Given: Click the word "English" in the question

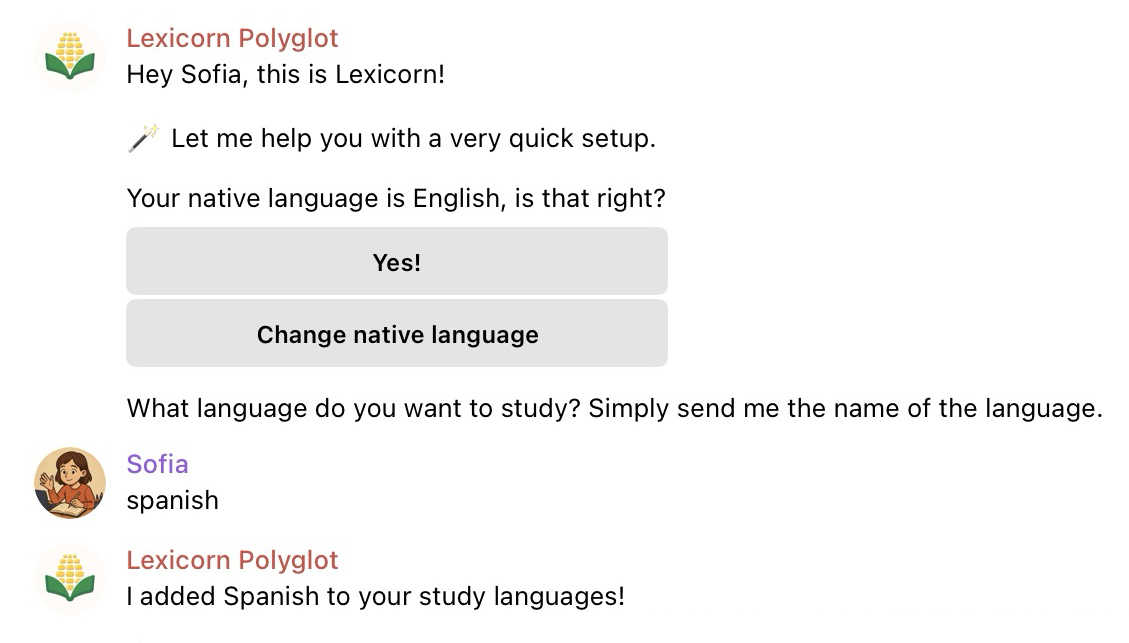Looking at the screenshot, I should (x=456, y=198).
